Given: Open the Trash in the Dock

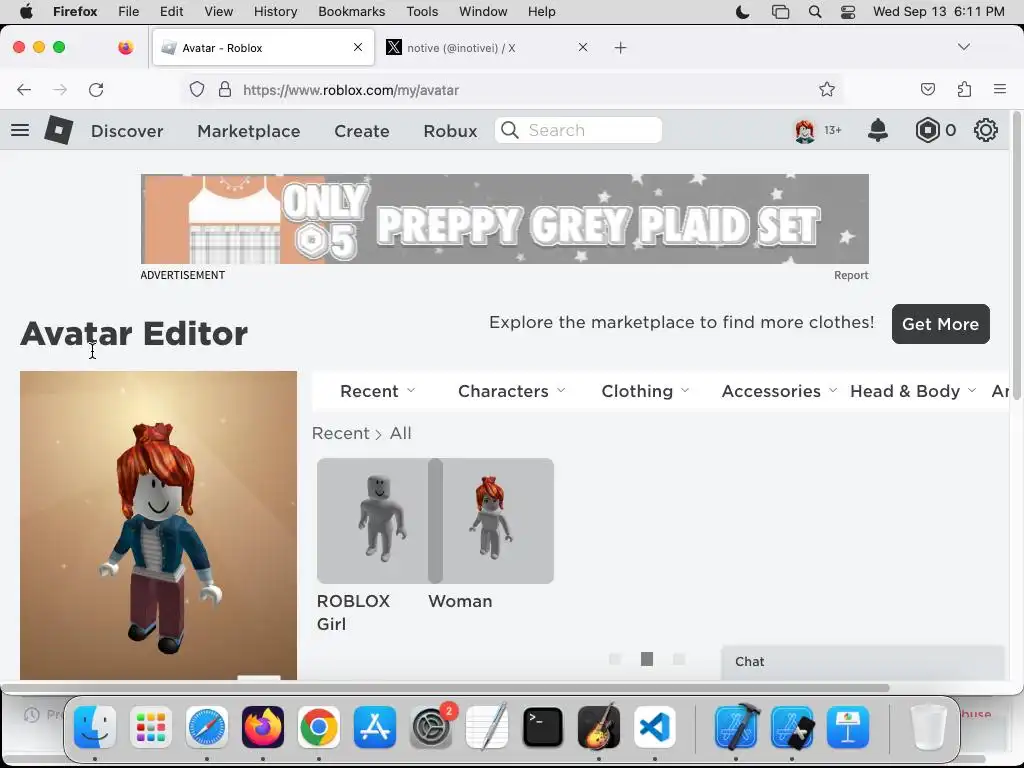Looking at the screenshot, I should pos(928,727).
